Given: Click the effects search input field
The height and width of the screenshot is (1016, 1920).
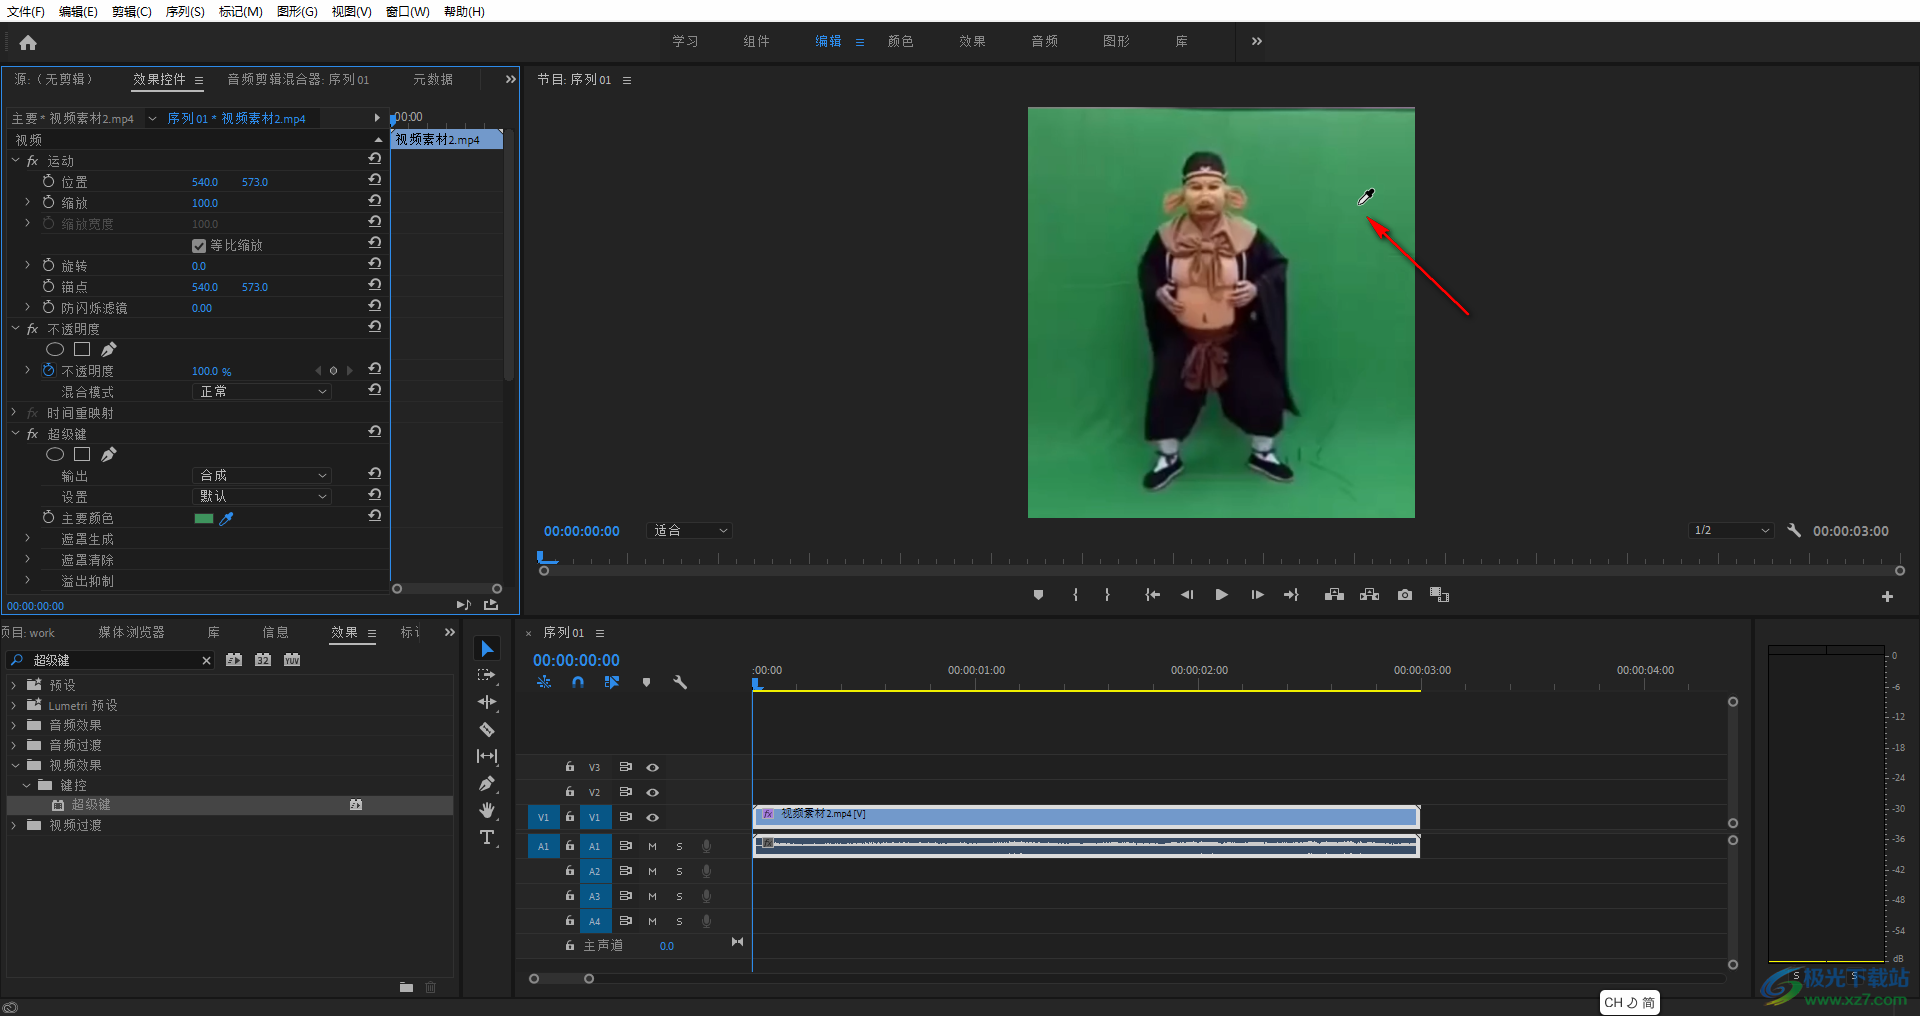Looking at the screenshot, I should 110,660.
